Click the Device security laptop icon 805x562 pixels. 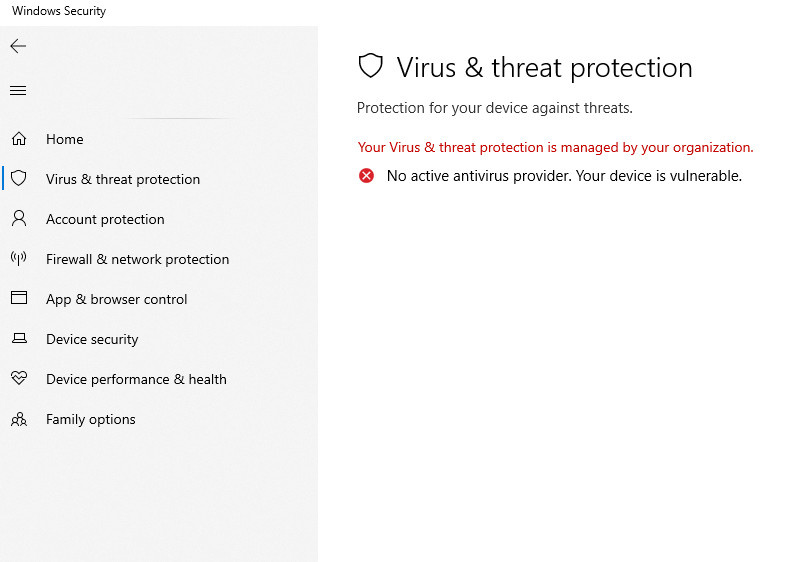(19, 338)
